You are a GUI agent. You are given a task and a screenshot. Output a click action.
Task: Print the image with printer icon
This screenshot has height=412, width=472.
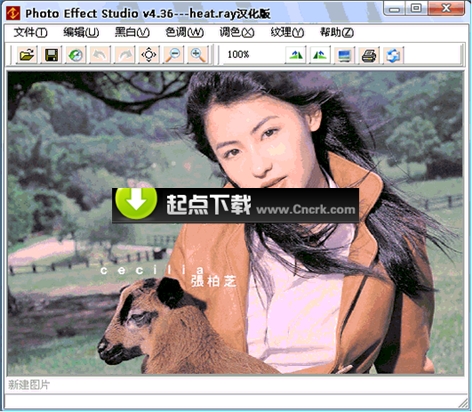tap(369, 55)
